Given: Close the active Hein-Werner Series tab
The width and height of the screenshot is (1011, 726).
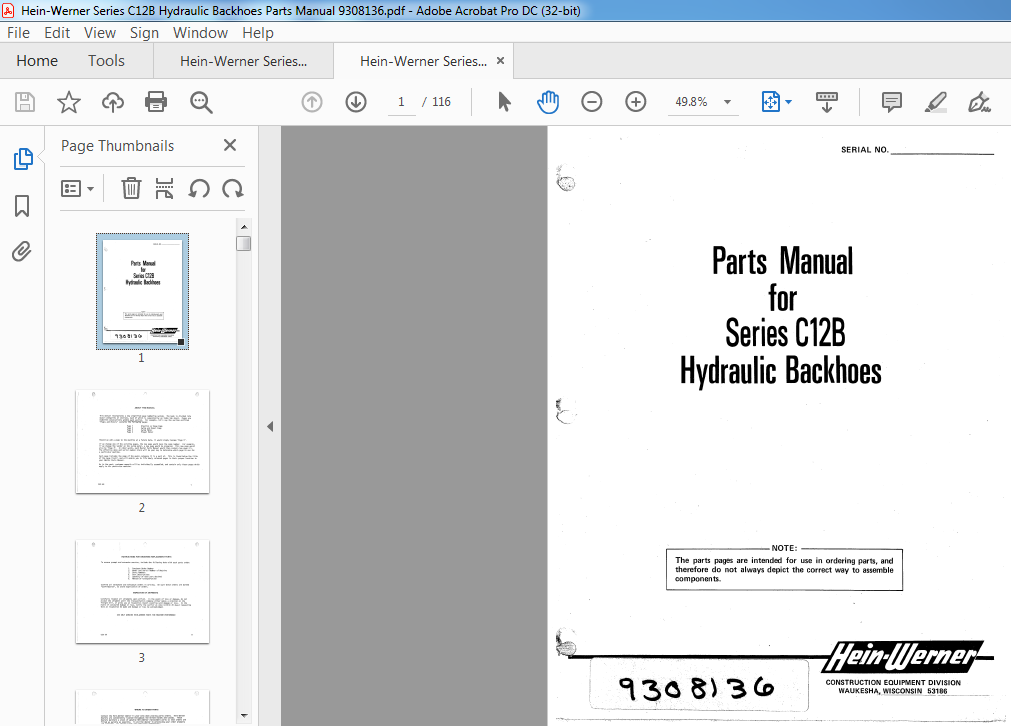Looking at the screenshot, I should [x=500, y=61].
